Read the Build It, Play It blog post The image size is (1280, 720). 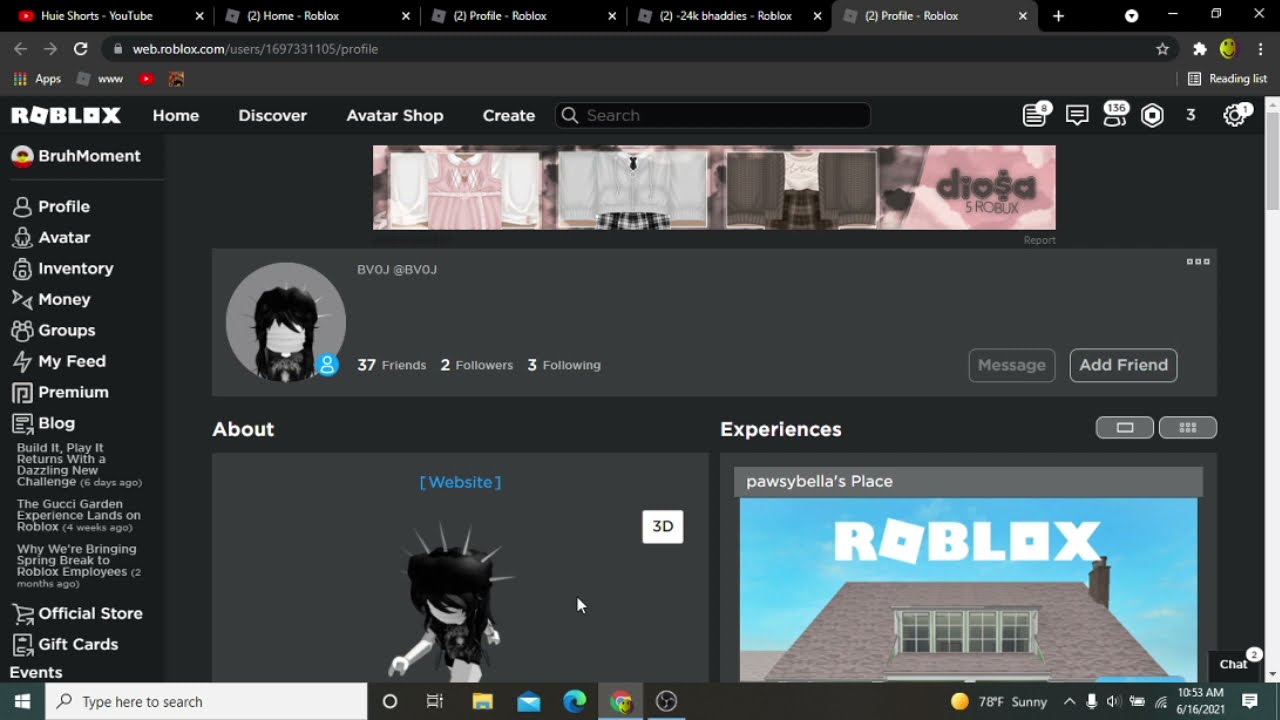click(x=79, y=465)
